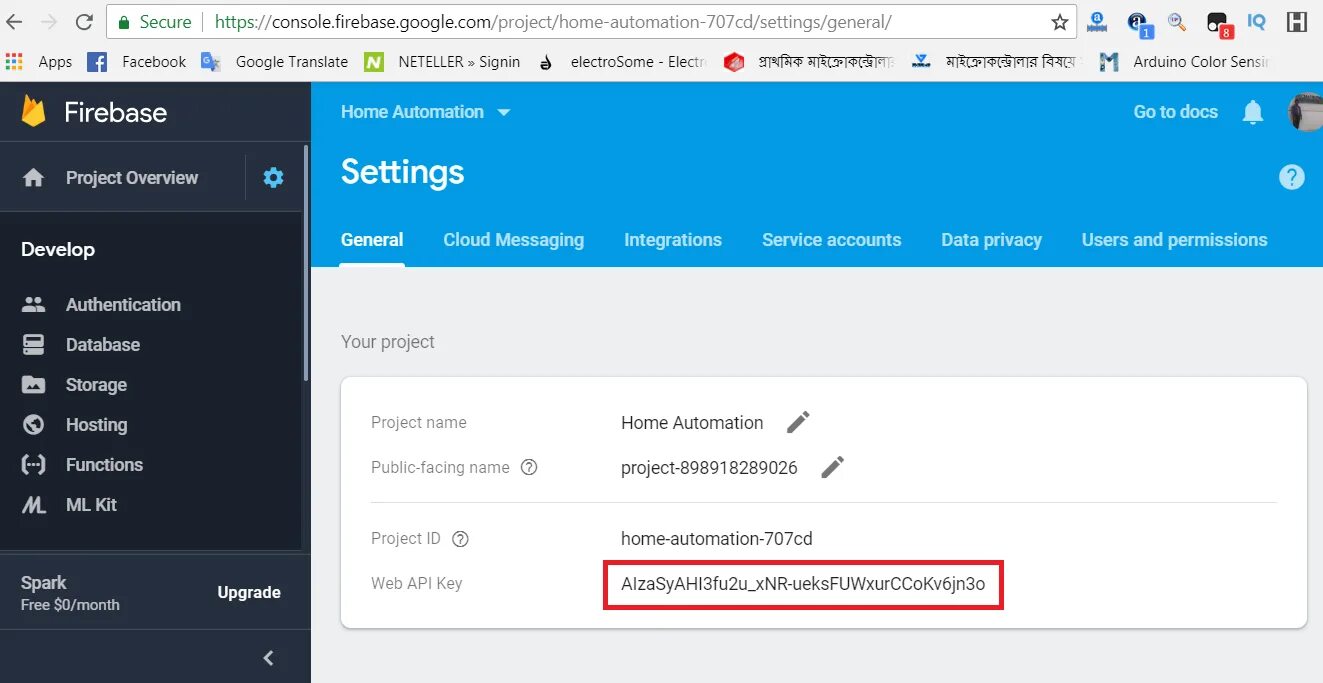This screenshot has width=1323, height=683.
Task: Click the magnifier extension icon
Action: [x=1177, y=22]
